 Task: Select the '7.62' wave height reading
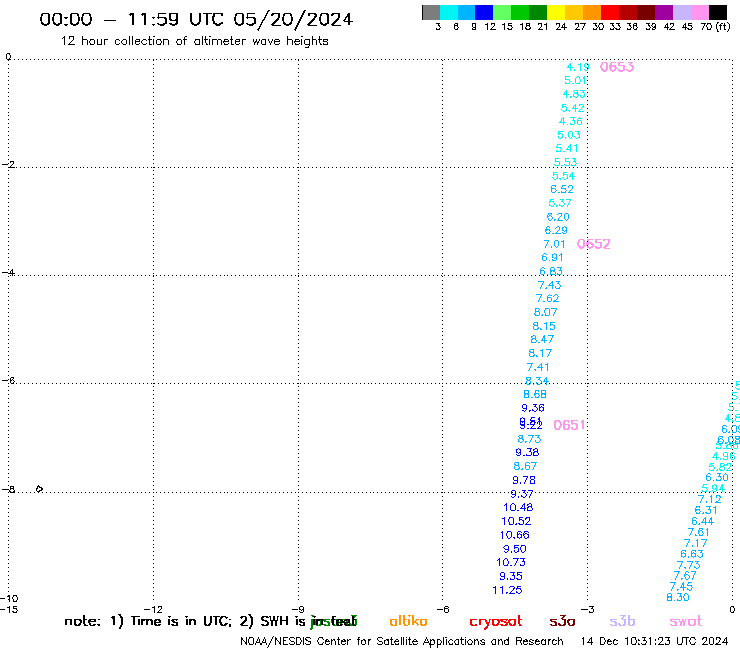[547, 298]
